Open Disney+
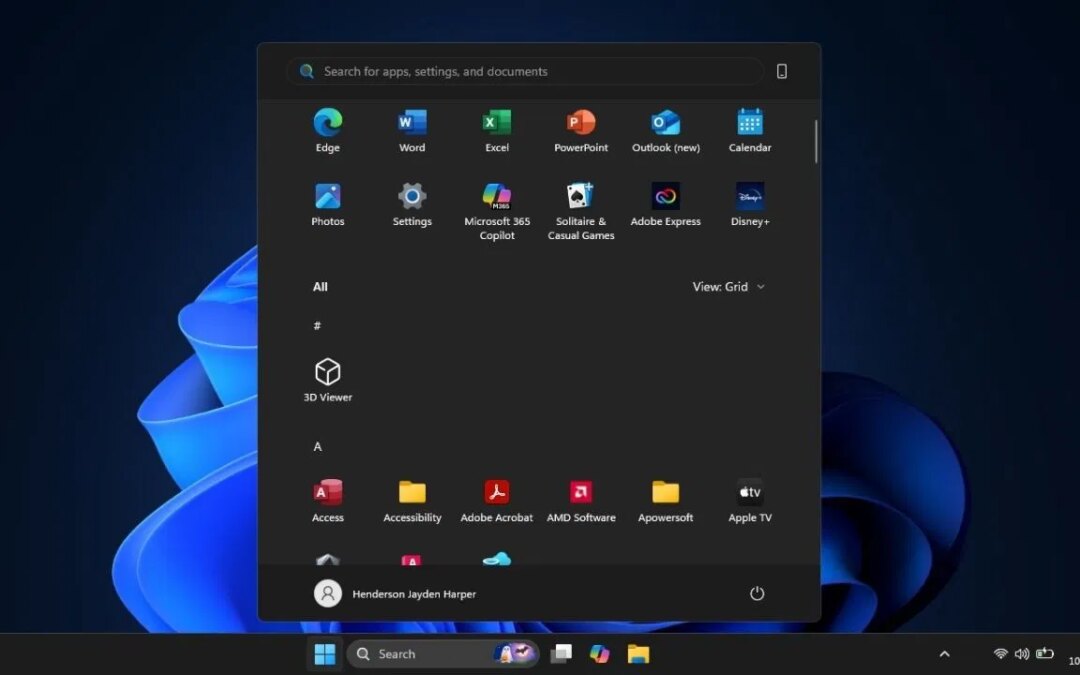 [x=749, y=205]
